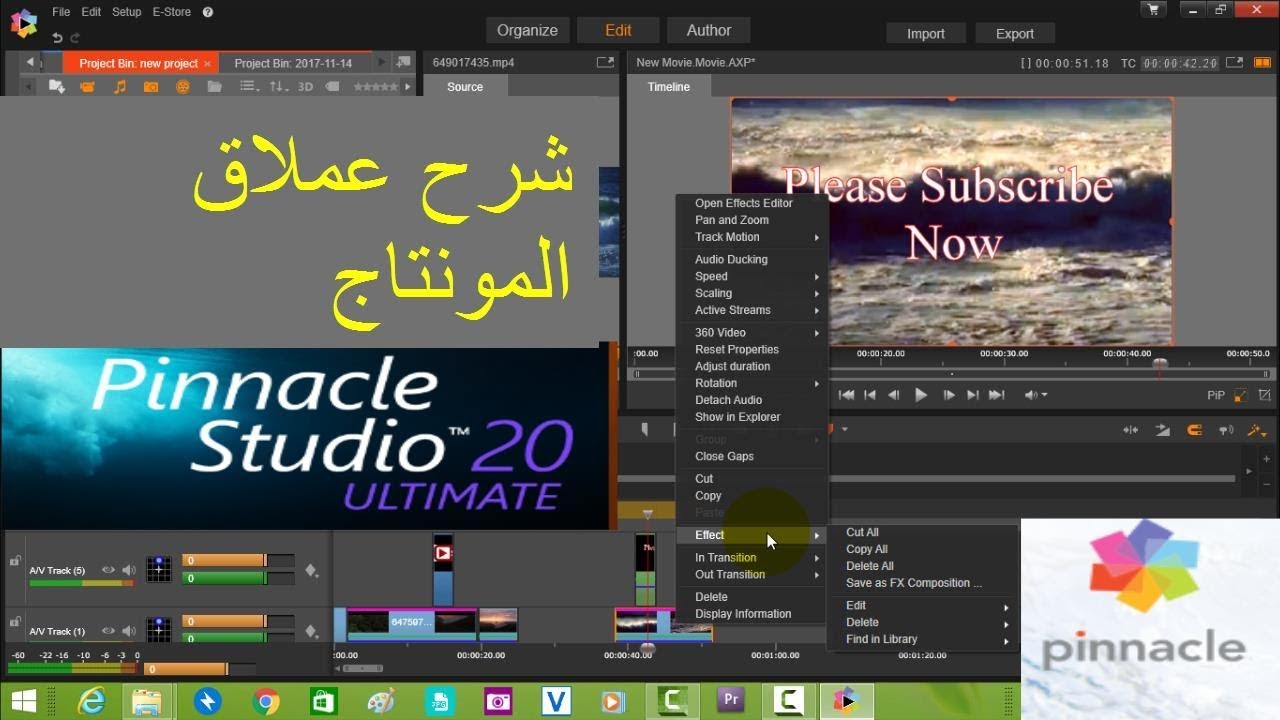Launch Adobe Premiere from the taskbar
This screenshot has height=720, width=1280.
point(730,701)
